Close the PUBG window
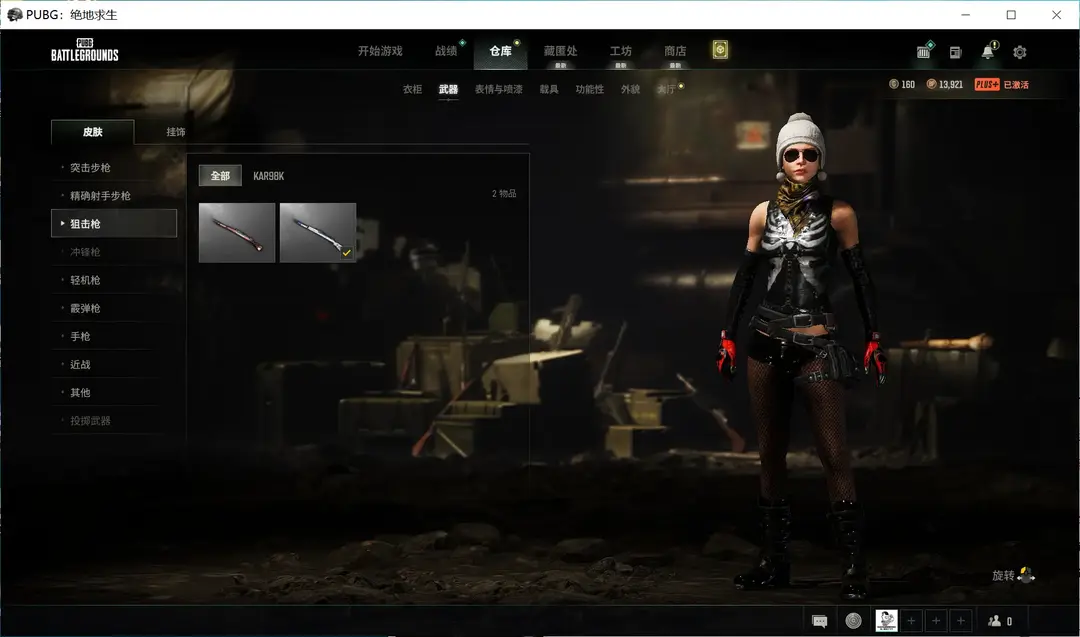The height and width of the screenshot is (637, 1080). (1057, 14)
